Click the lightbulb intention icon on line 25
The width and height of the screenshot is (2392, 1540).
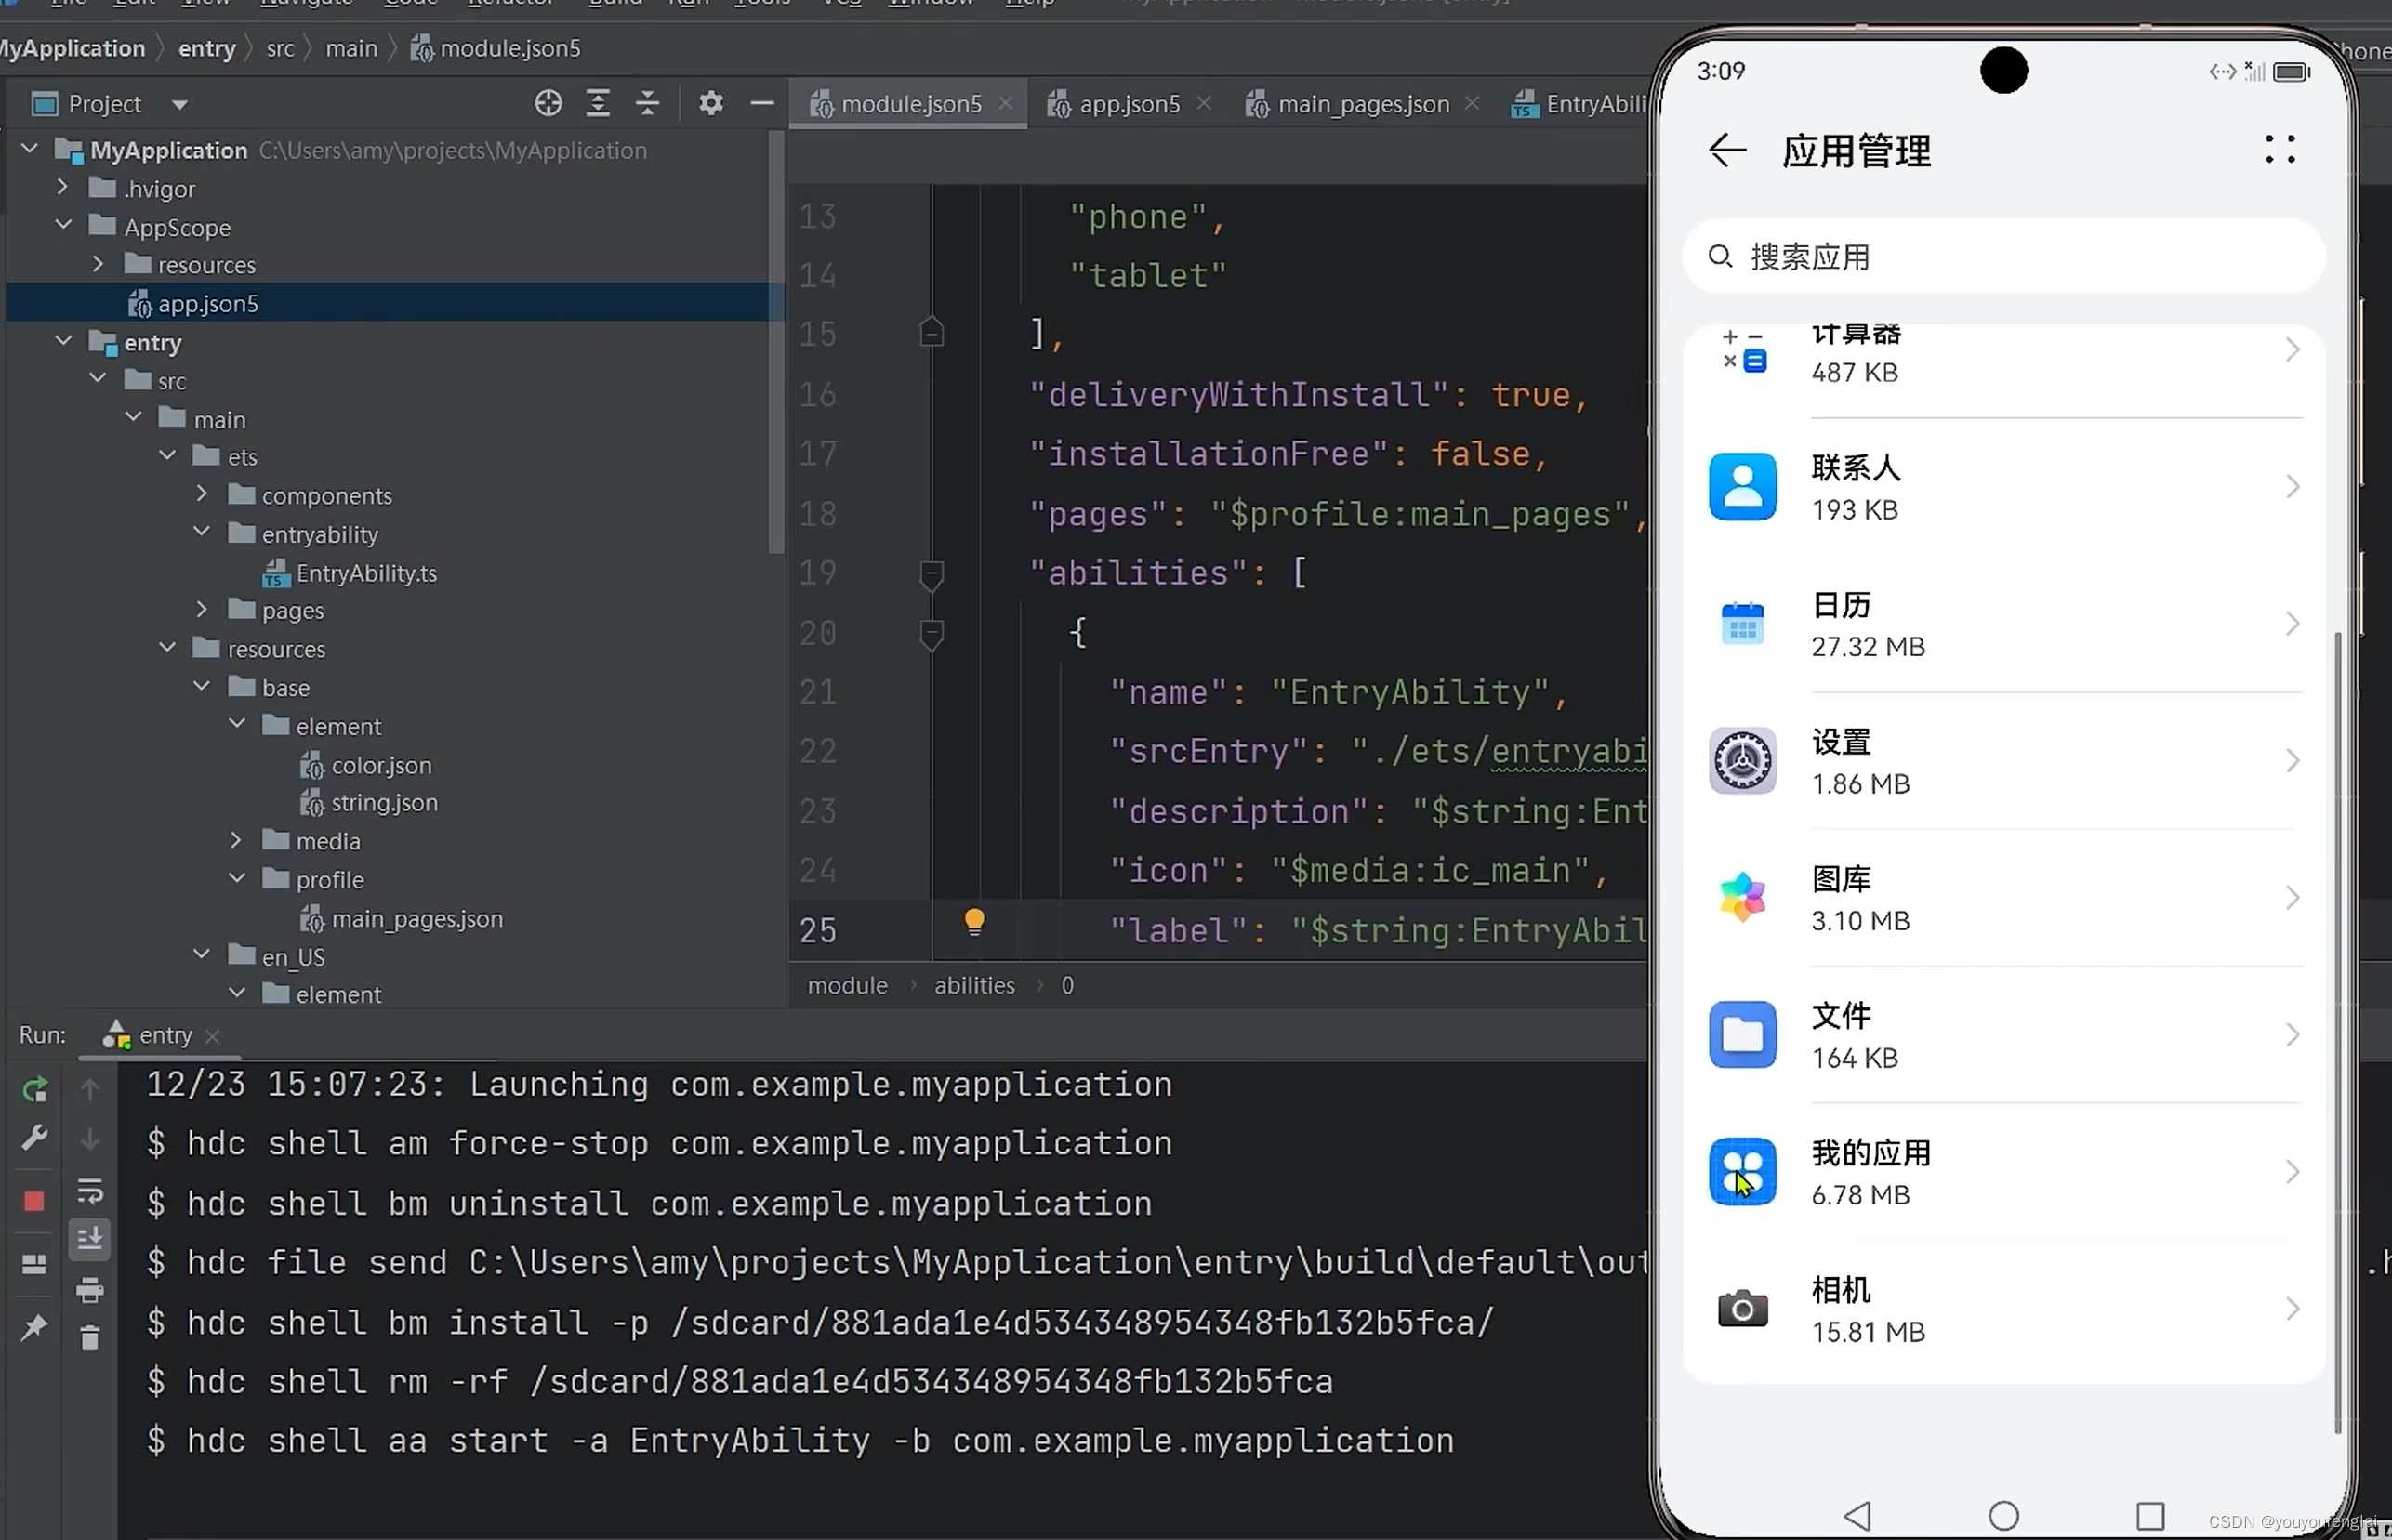[974, 921]
